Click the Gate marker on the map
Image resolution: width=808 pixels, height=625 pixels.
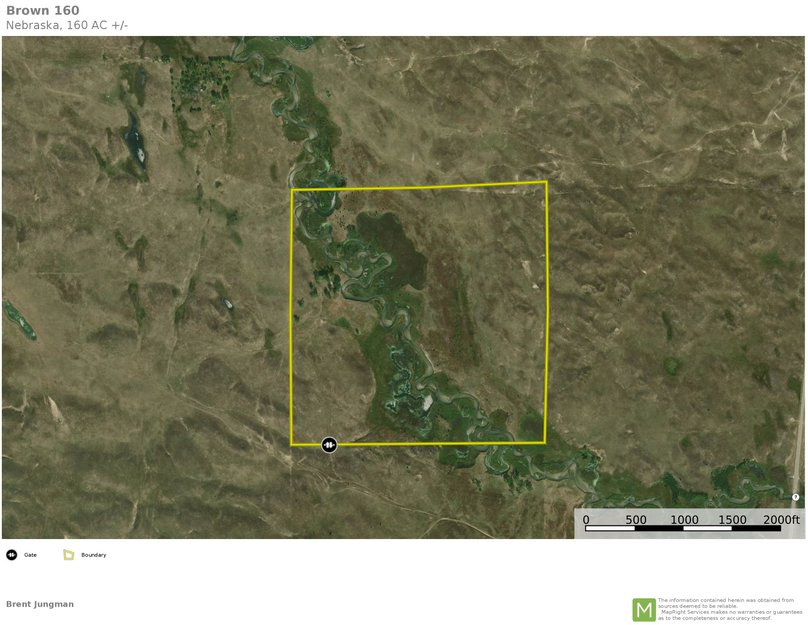point(329,445)
